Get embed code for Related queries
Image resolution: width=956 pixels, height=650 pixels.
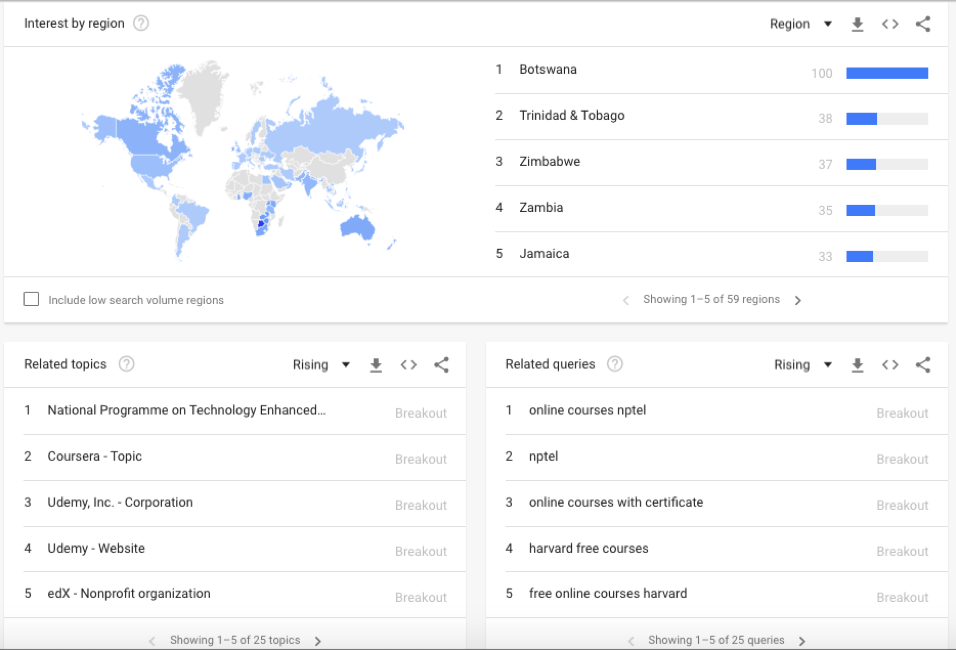coord(890,365)
